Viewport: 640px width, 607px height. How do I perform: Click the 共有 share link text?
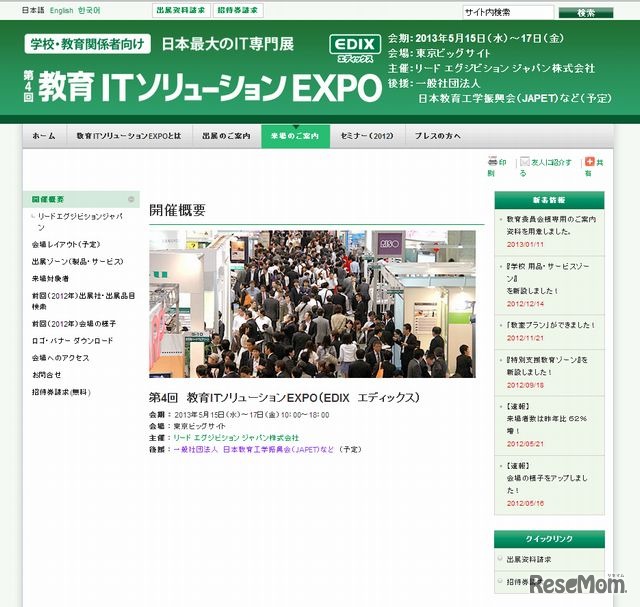[594, 168]
